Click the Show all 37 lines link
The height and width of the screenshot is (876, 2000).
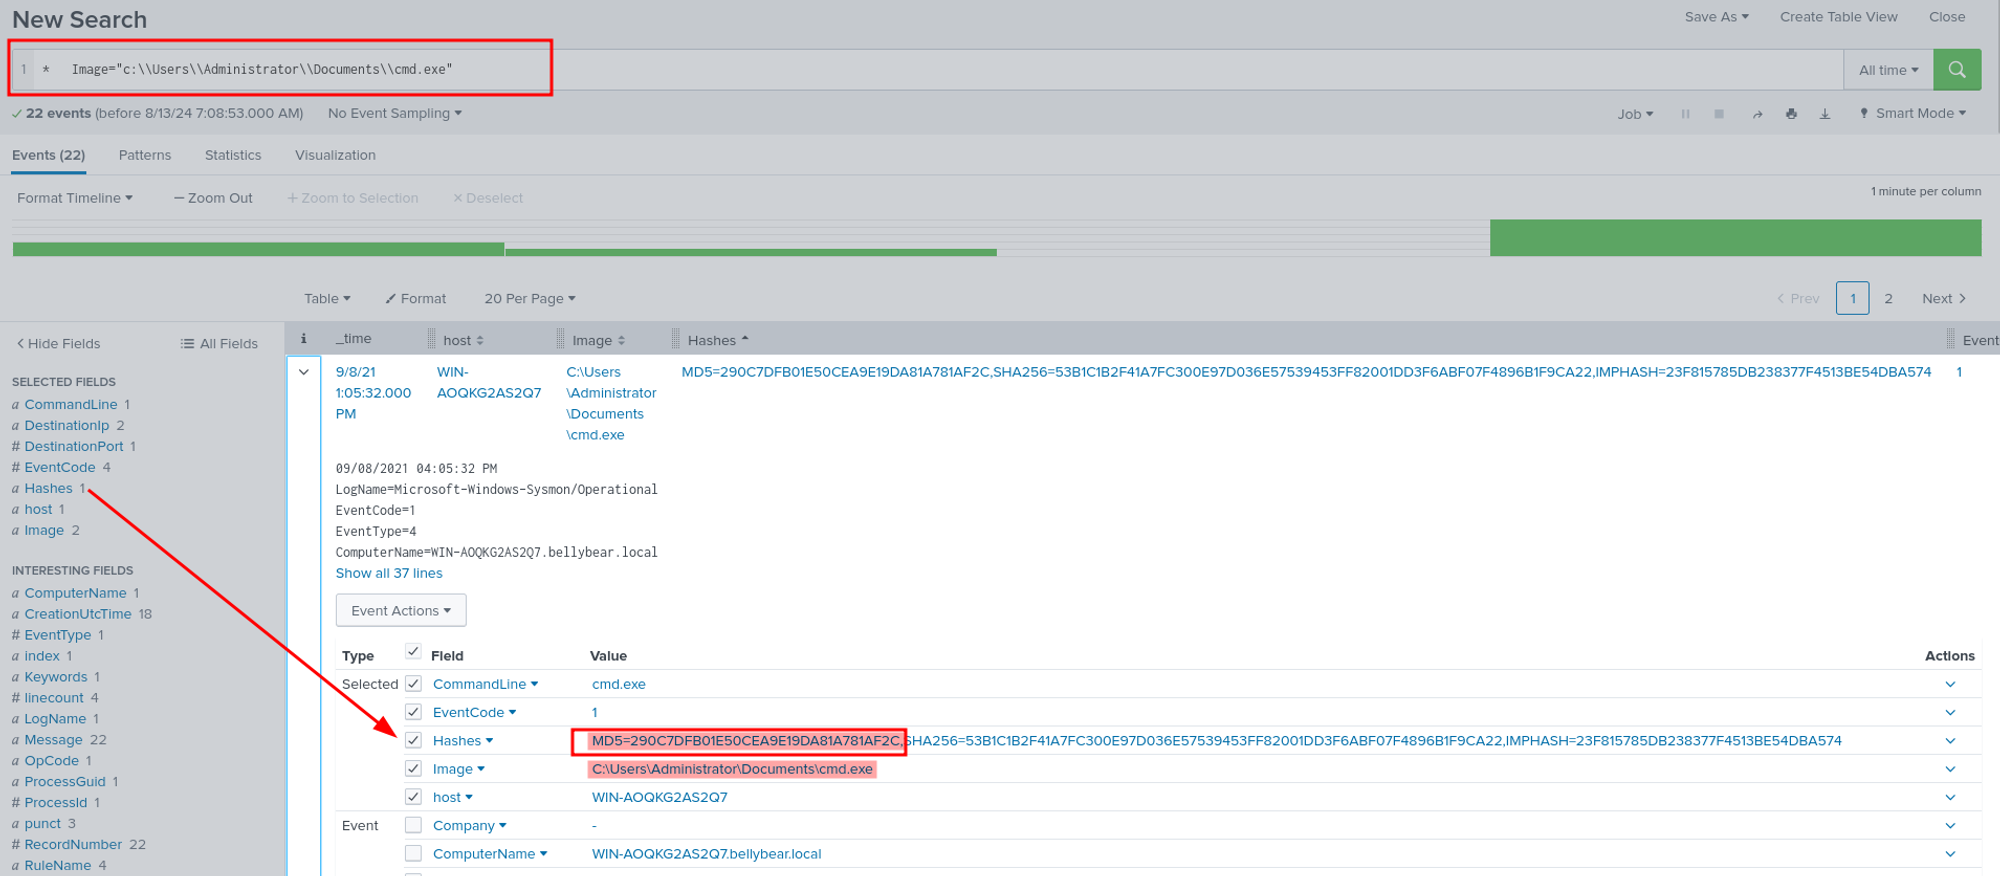pos(388,573)
